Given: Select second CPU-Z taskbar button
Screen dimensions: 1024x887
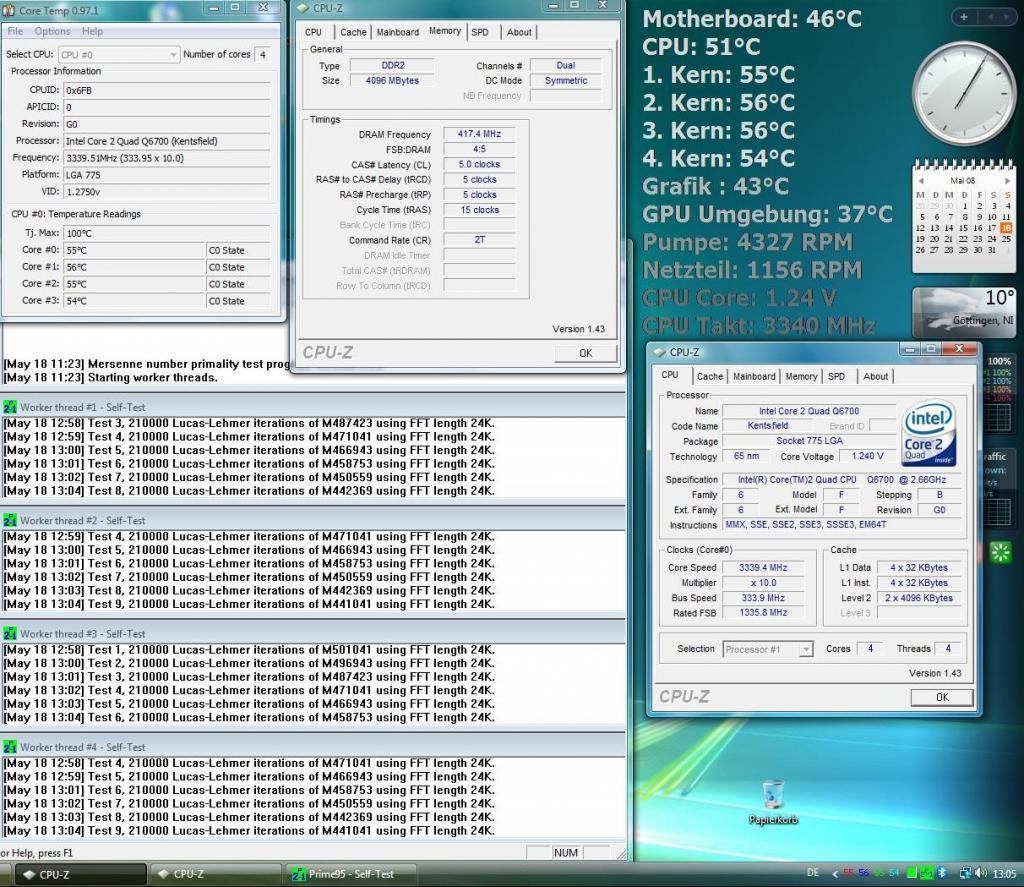Looking at the screenshot, I should tap(214, 874).
